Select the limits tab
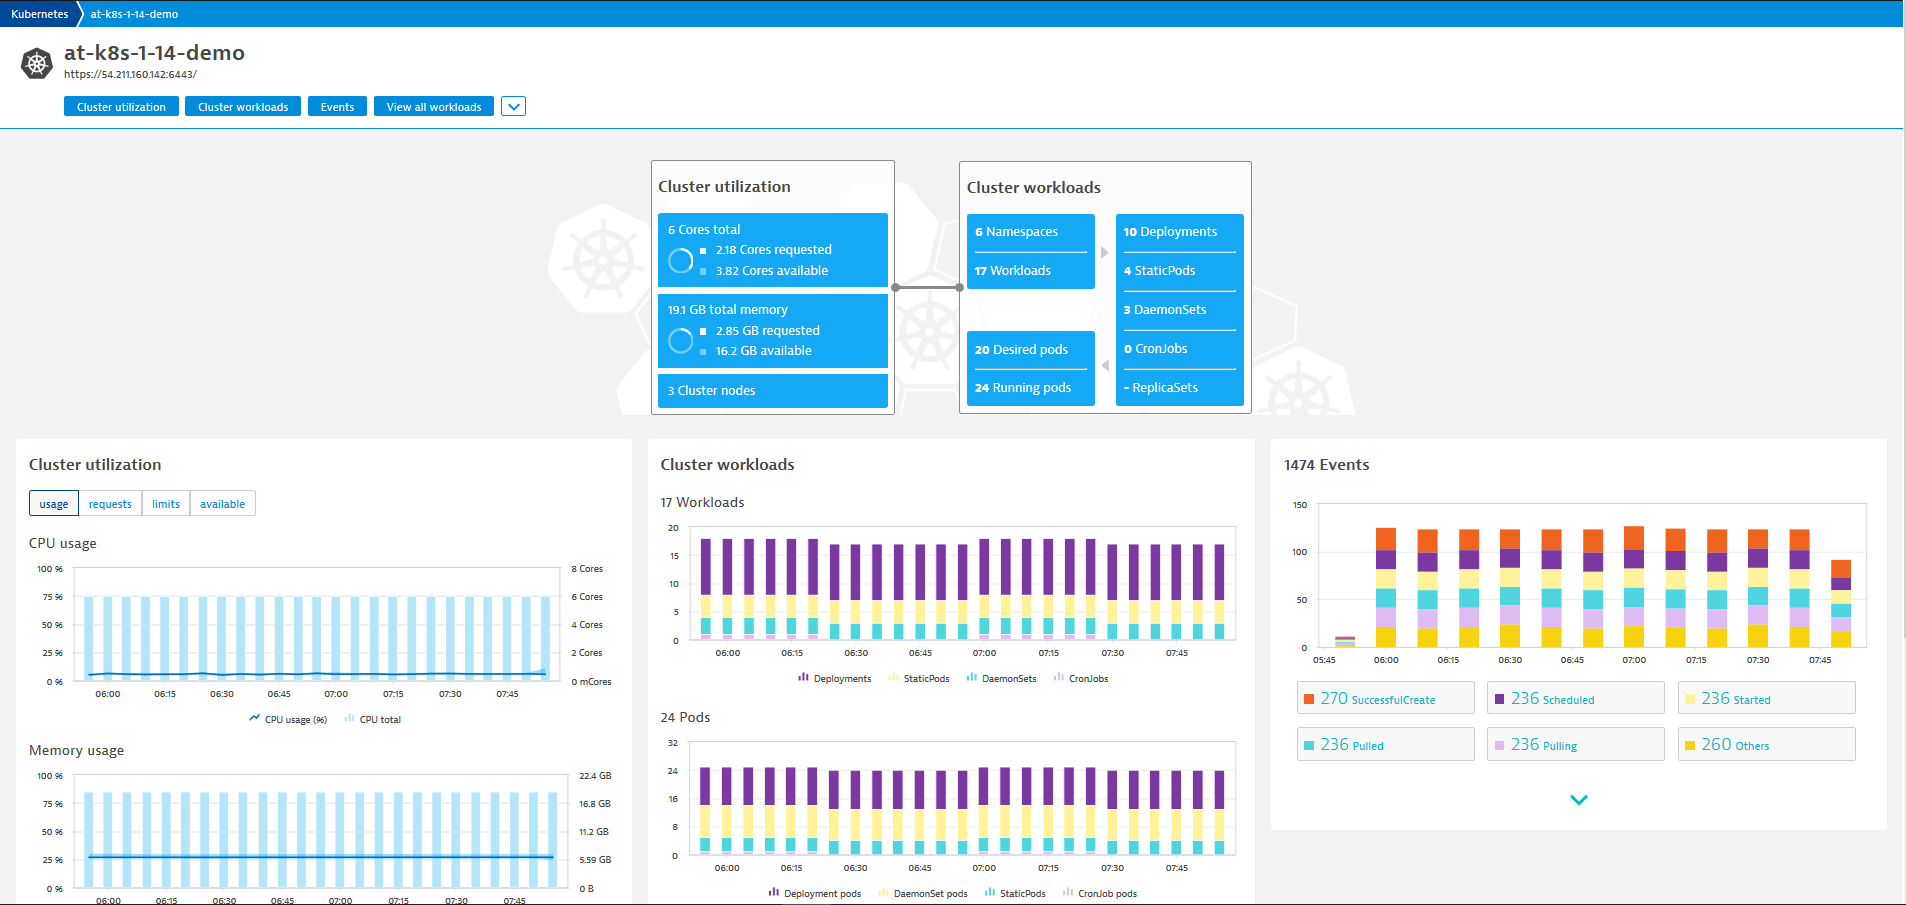1906x905 pixels. click(x=166, y=504)
